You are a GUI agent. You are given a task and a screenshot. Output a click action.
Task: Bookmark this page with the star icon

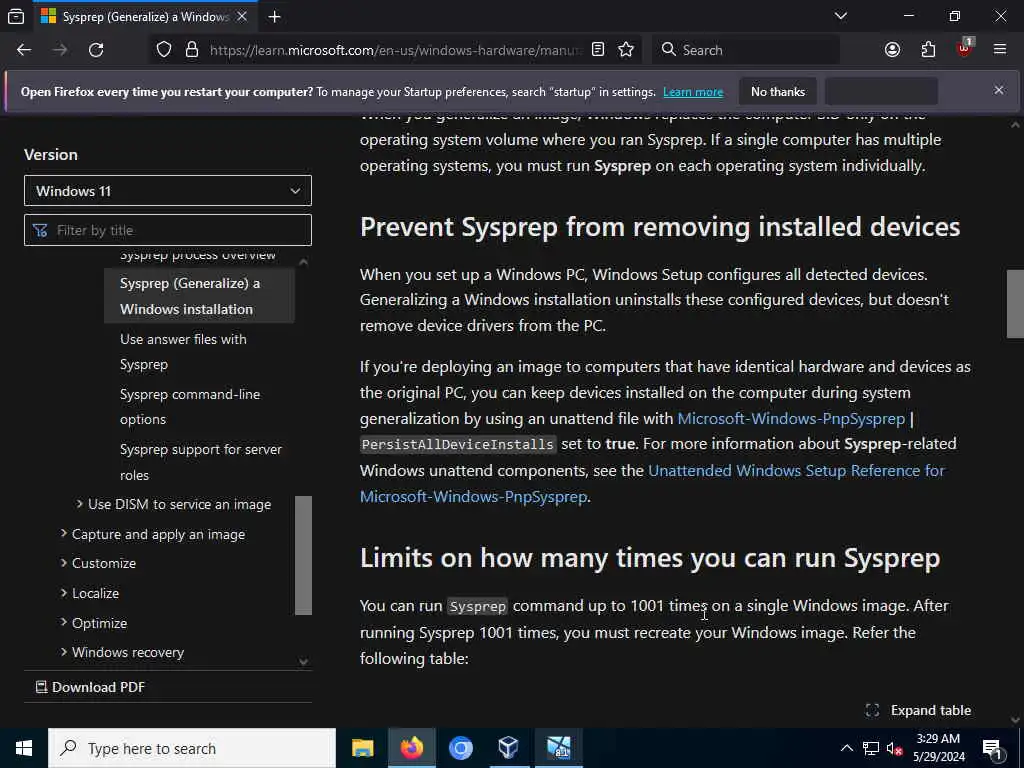click(x=626, y=50)
